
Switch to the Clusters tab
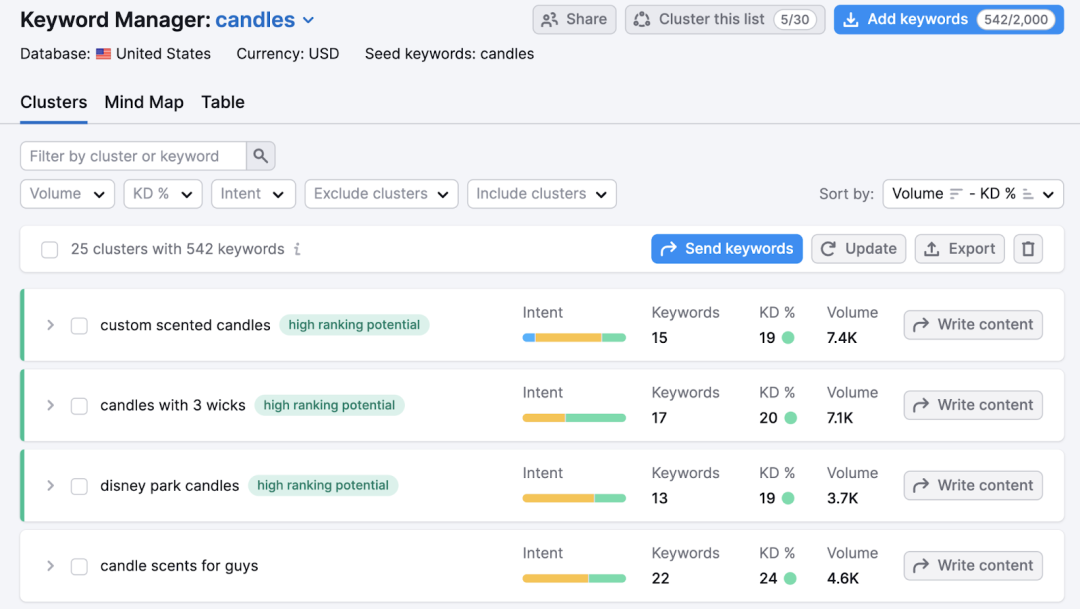click(54, 102)
